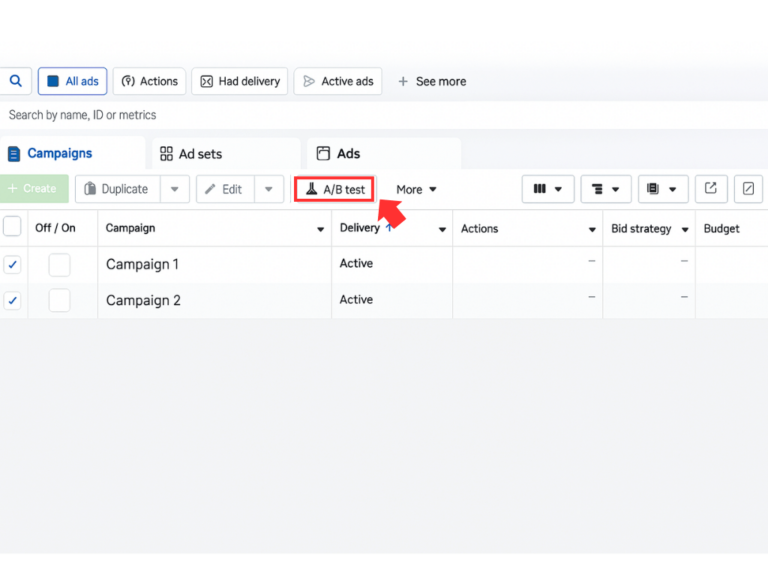Image resolution: width=768 pixels, height=576 pixels.
Task: Click the Campaigns tab document icon
Action: pos(14,154)
